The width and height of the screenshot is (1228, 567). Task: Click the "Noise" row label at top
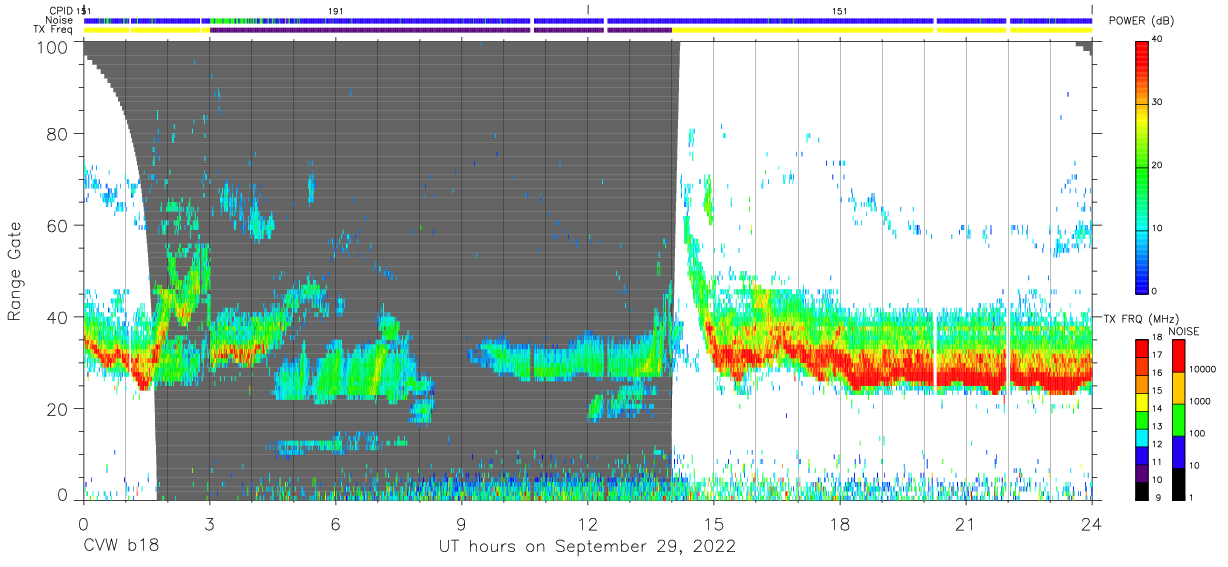(x=61, y=20)
